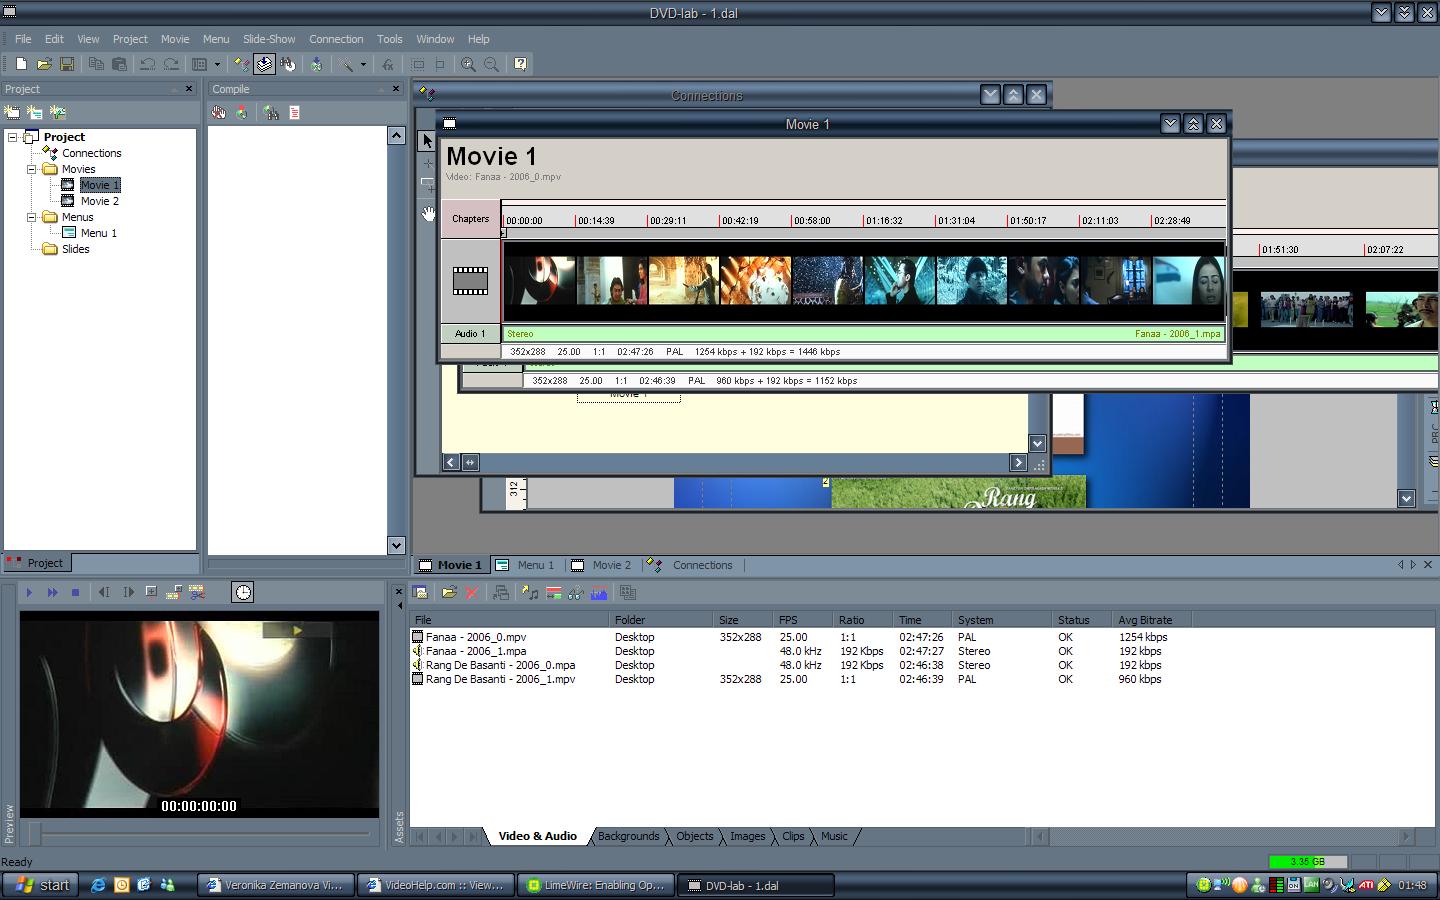Screen dimensions: 1440x900
Task: Open the Connection menu
Action: click(x=336, y=39)
